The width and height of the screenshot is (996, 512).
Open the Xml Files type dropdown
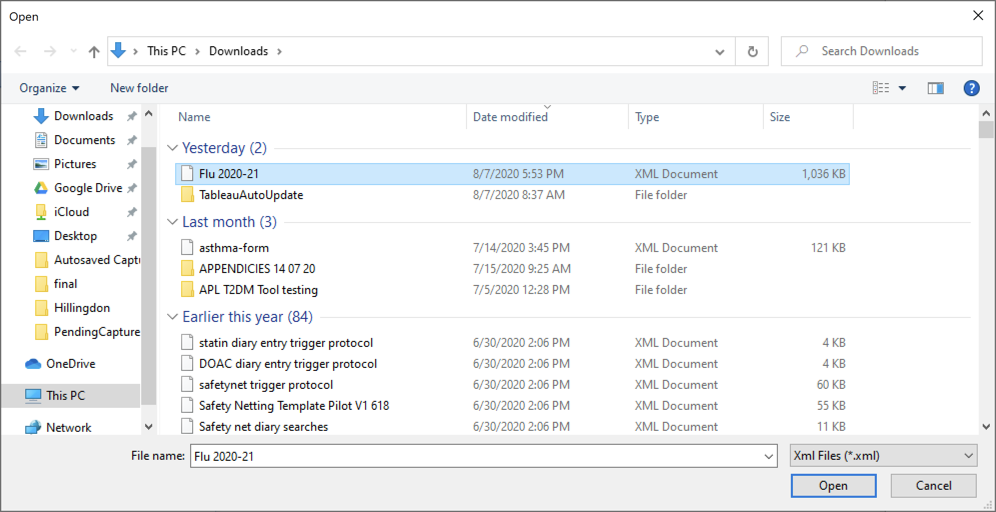point(883,456)
